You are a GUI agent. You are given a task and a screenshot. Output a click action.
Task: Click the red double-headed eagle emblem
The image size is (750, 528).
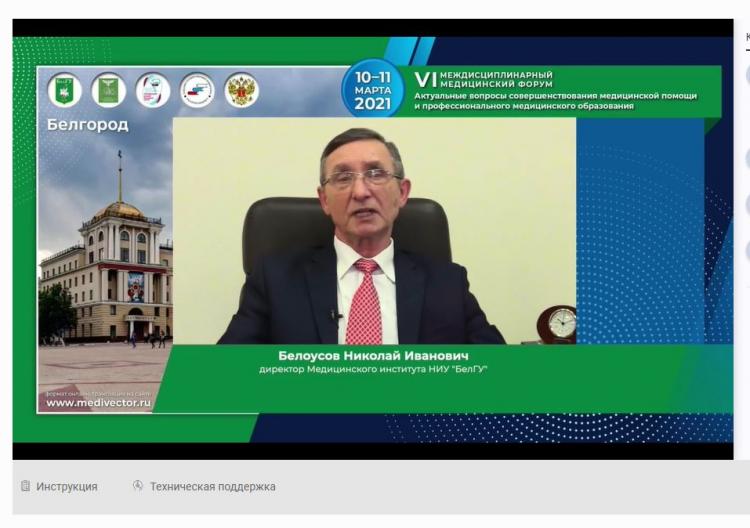pyautogui.click(x=240, y=90)
